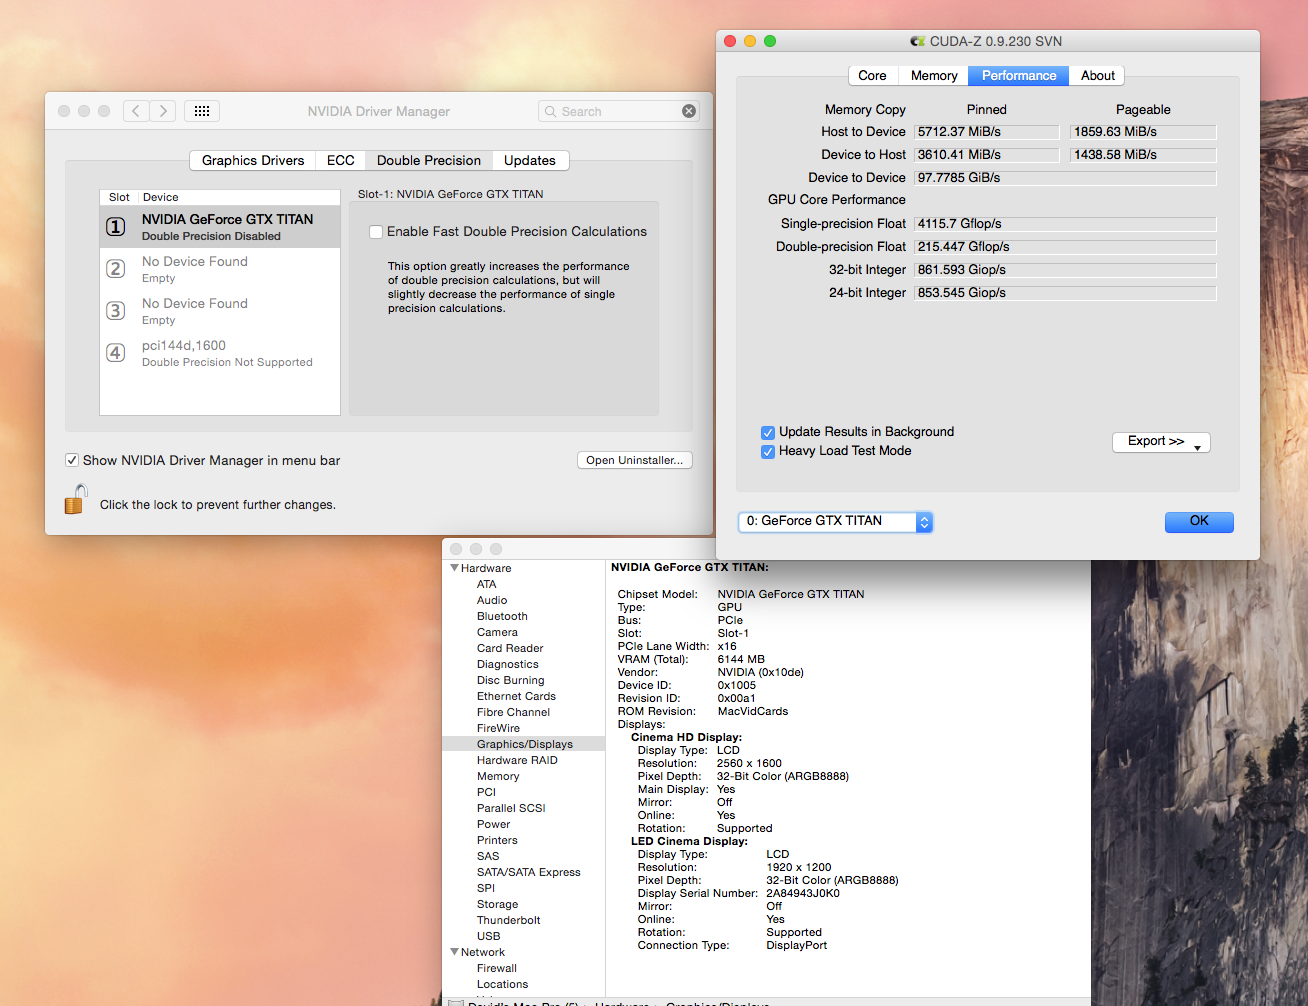Select slot 1 icon for GTX TITAN

click(x=116, y=227)
